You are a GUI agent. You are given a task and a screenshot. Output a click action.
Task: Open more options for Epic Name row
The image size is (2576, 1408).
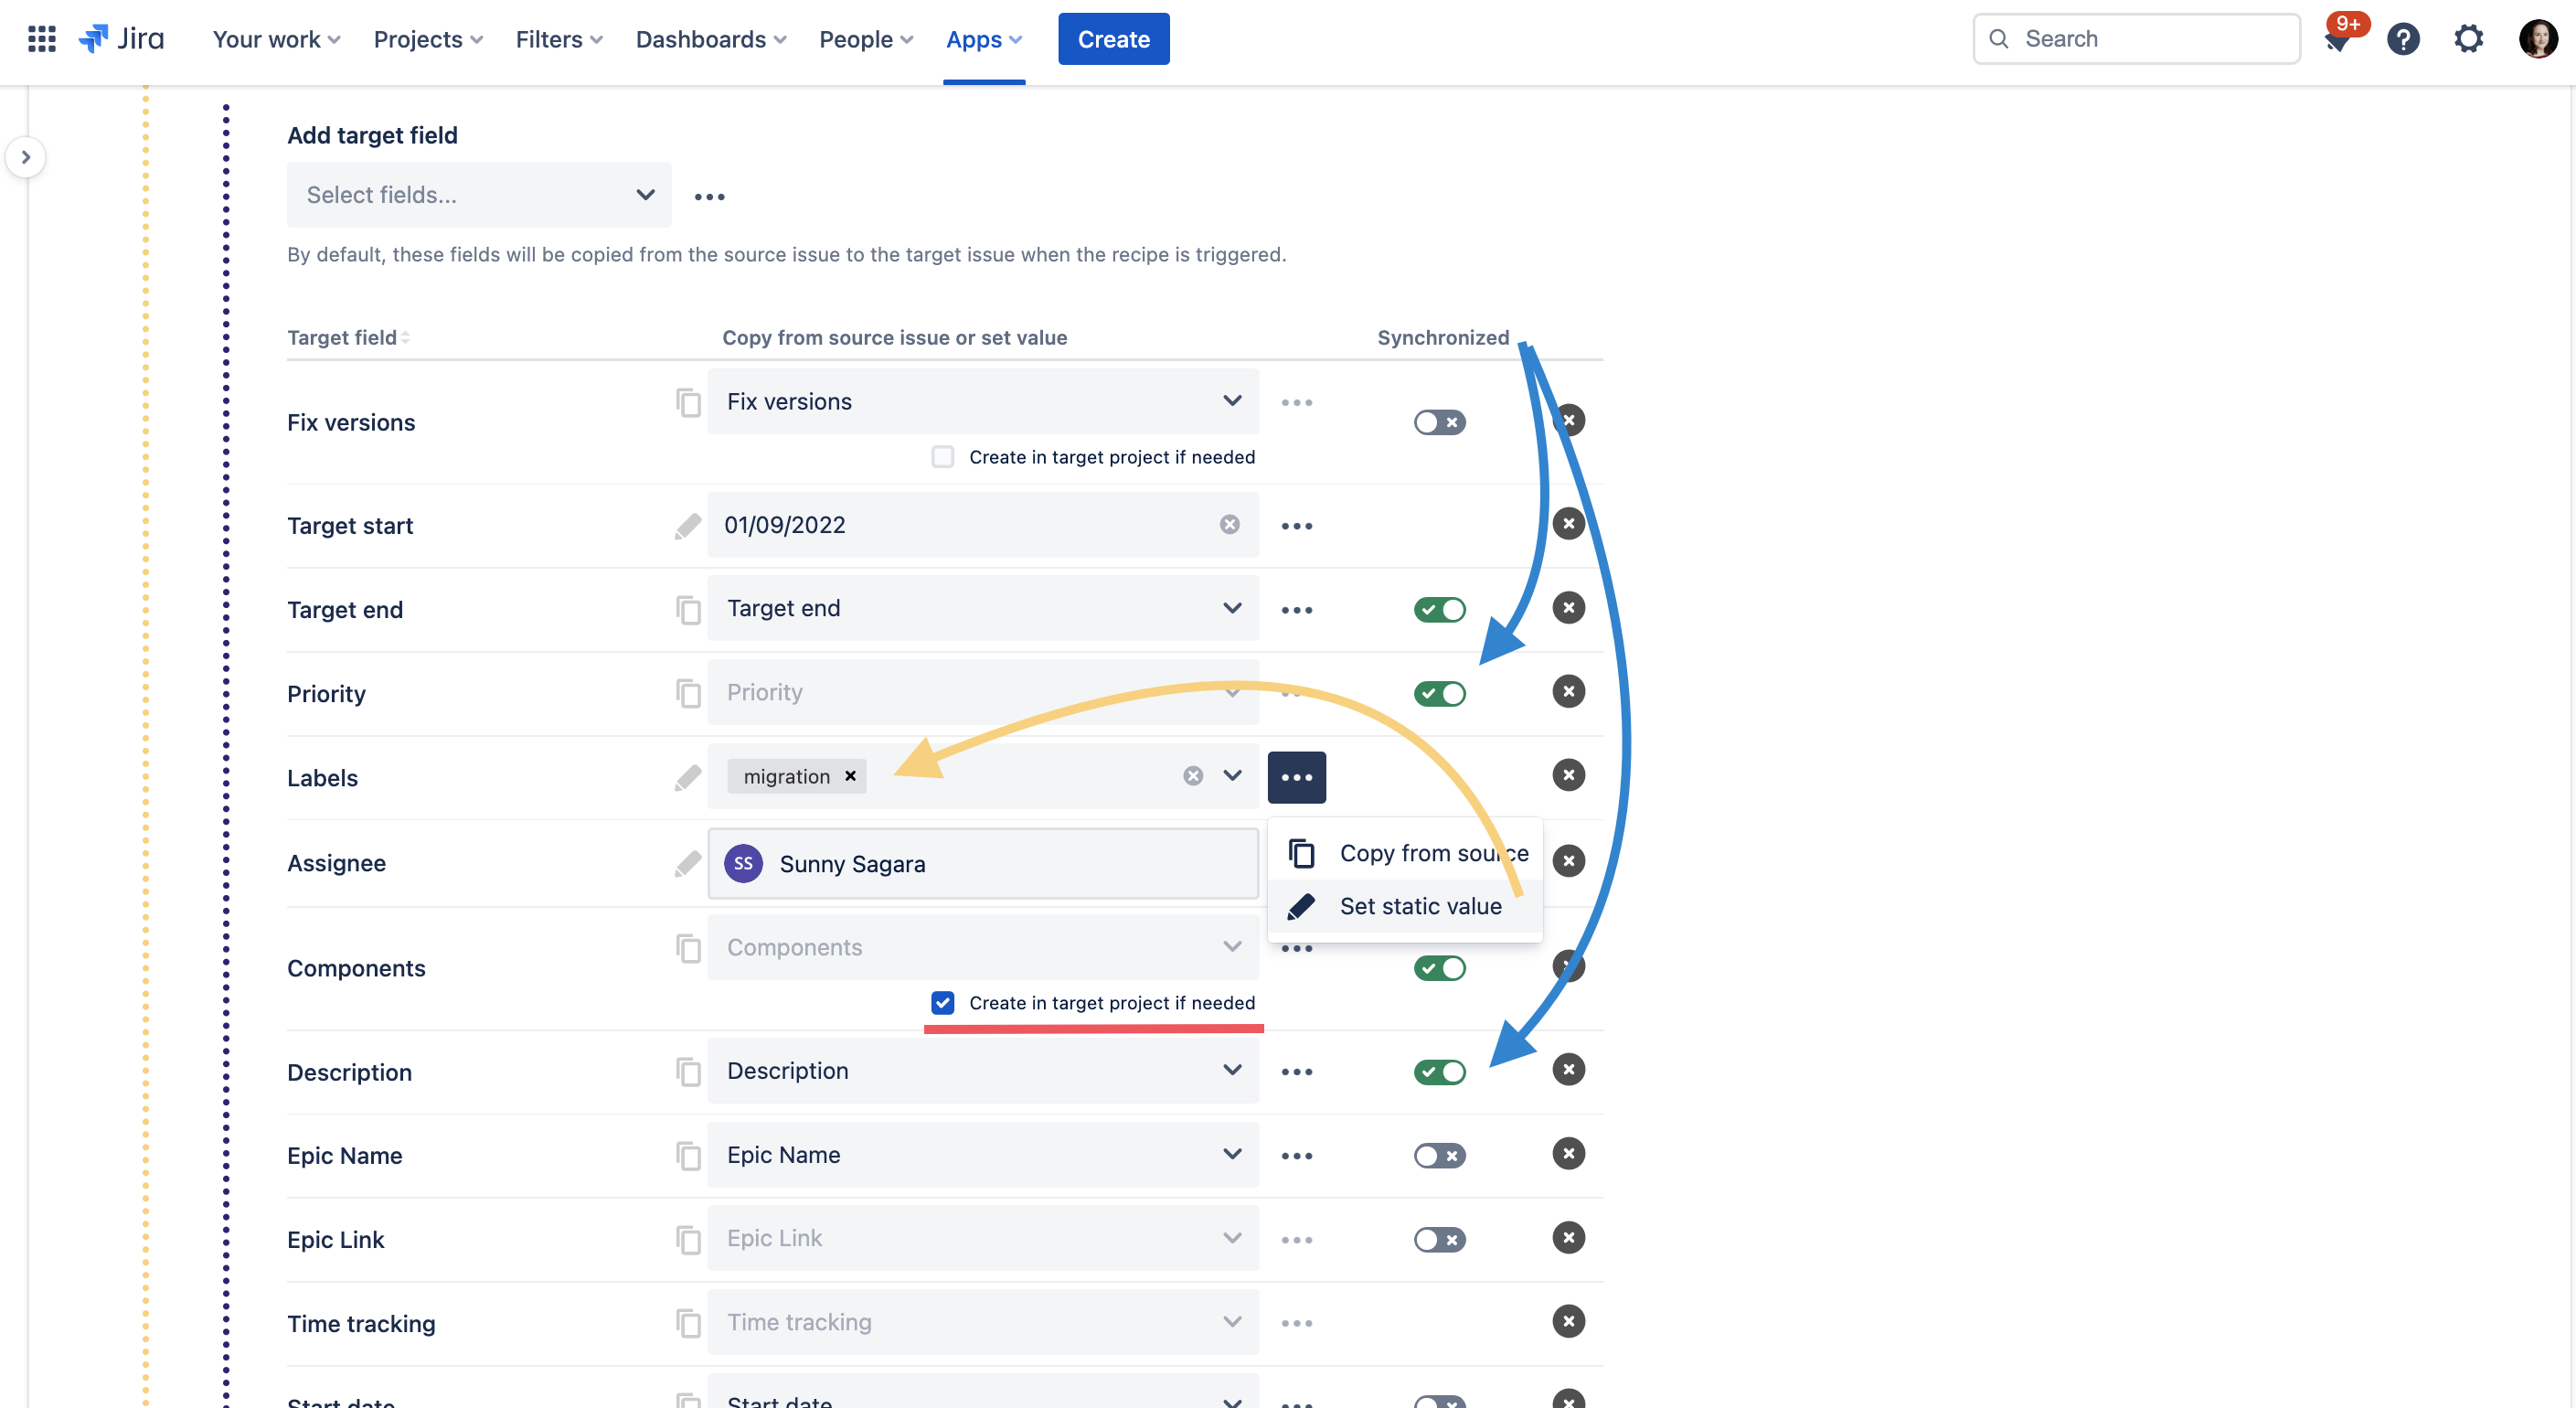[1296, 1156]
